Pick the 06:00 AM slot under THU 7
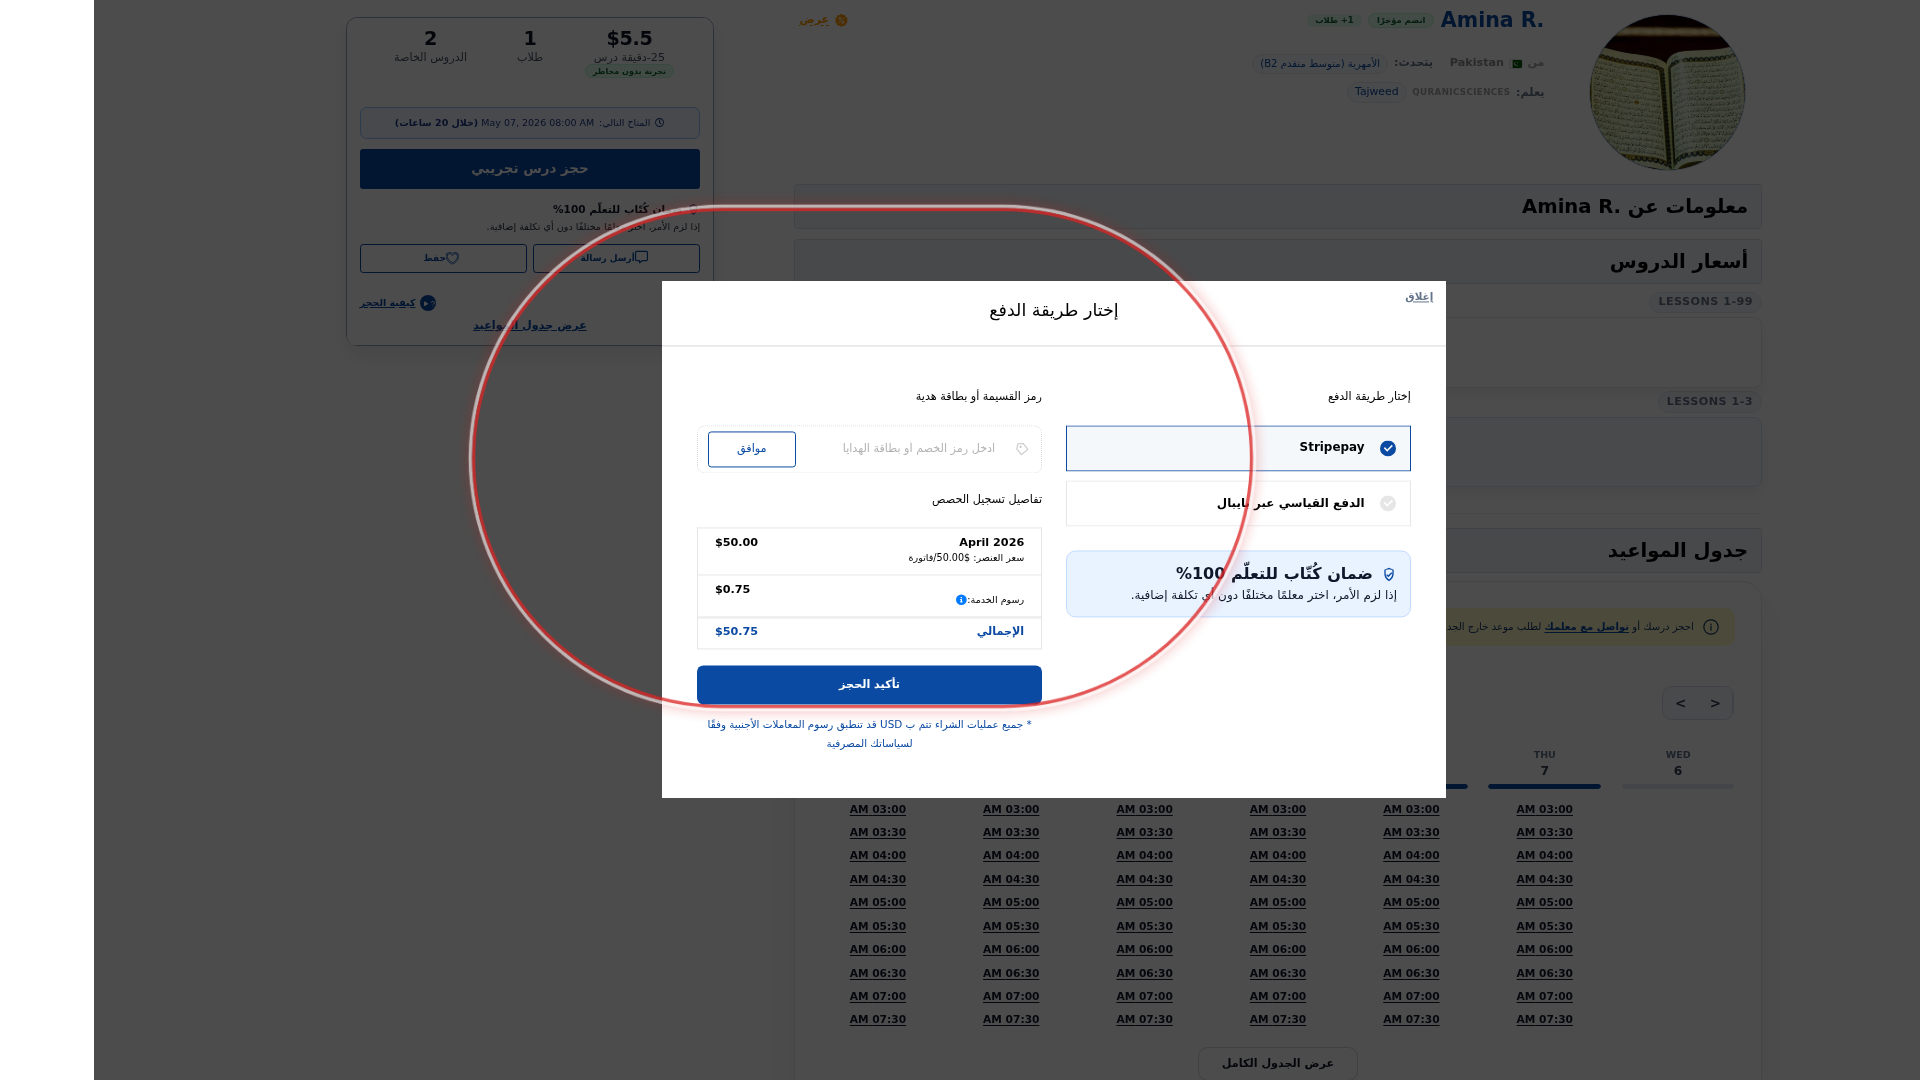Viewport: 1920px width, 1080px height. tap(1544, 950)
